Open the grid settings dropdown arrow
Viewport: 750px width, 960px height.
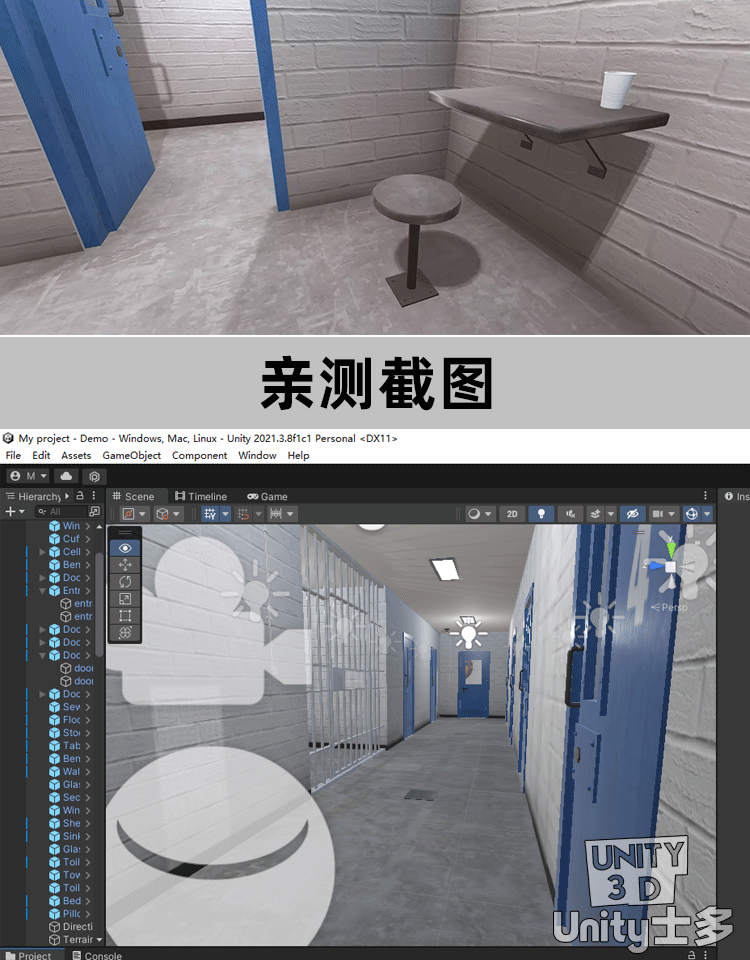[x=225, y=514]
